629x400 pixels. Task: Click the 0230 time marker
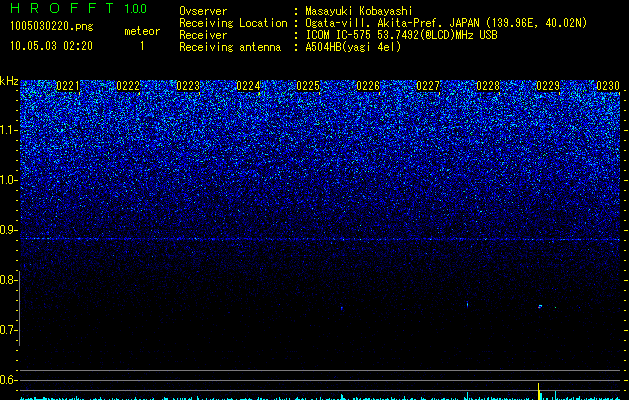tap(608, 86)
